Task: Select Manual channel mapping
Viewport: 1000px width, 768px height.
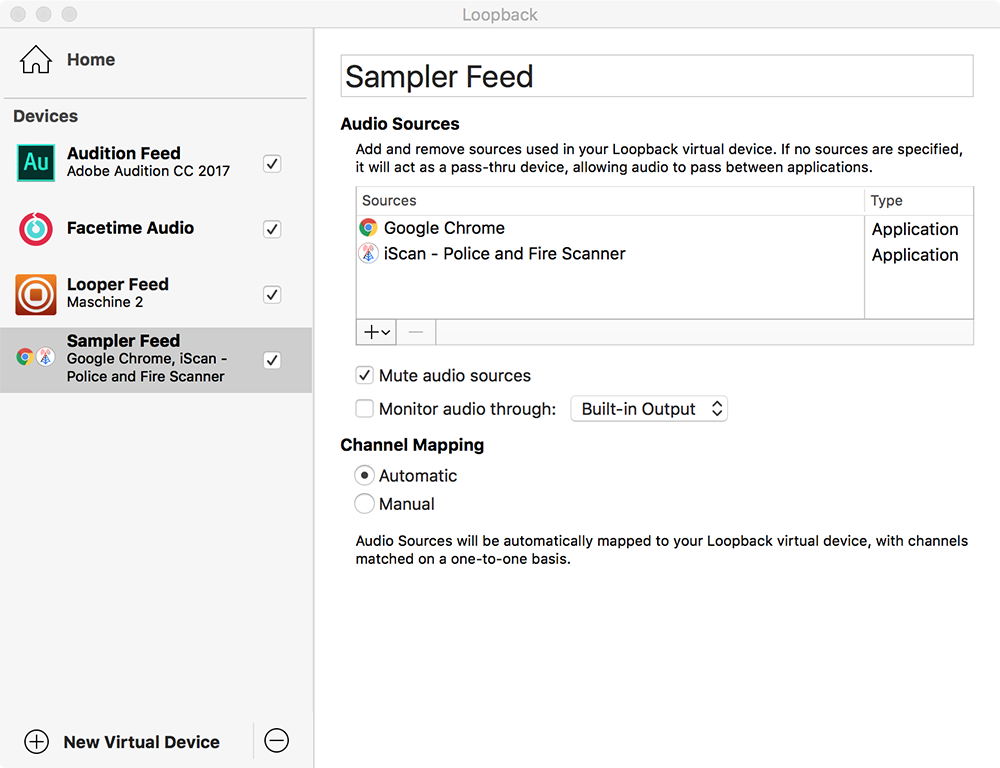Action: [364, 503]
